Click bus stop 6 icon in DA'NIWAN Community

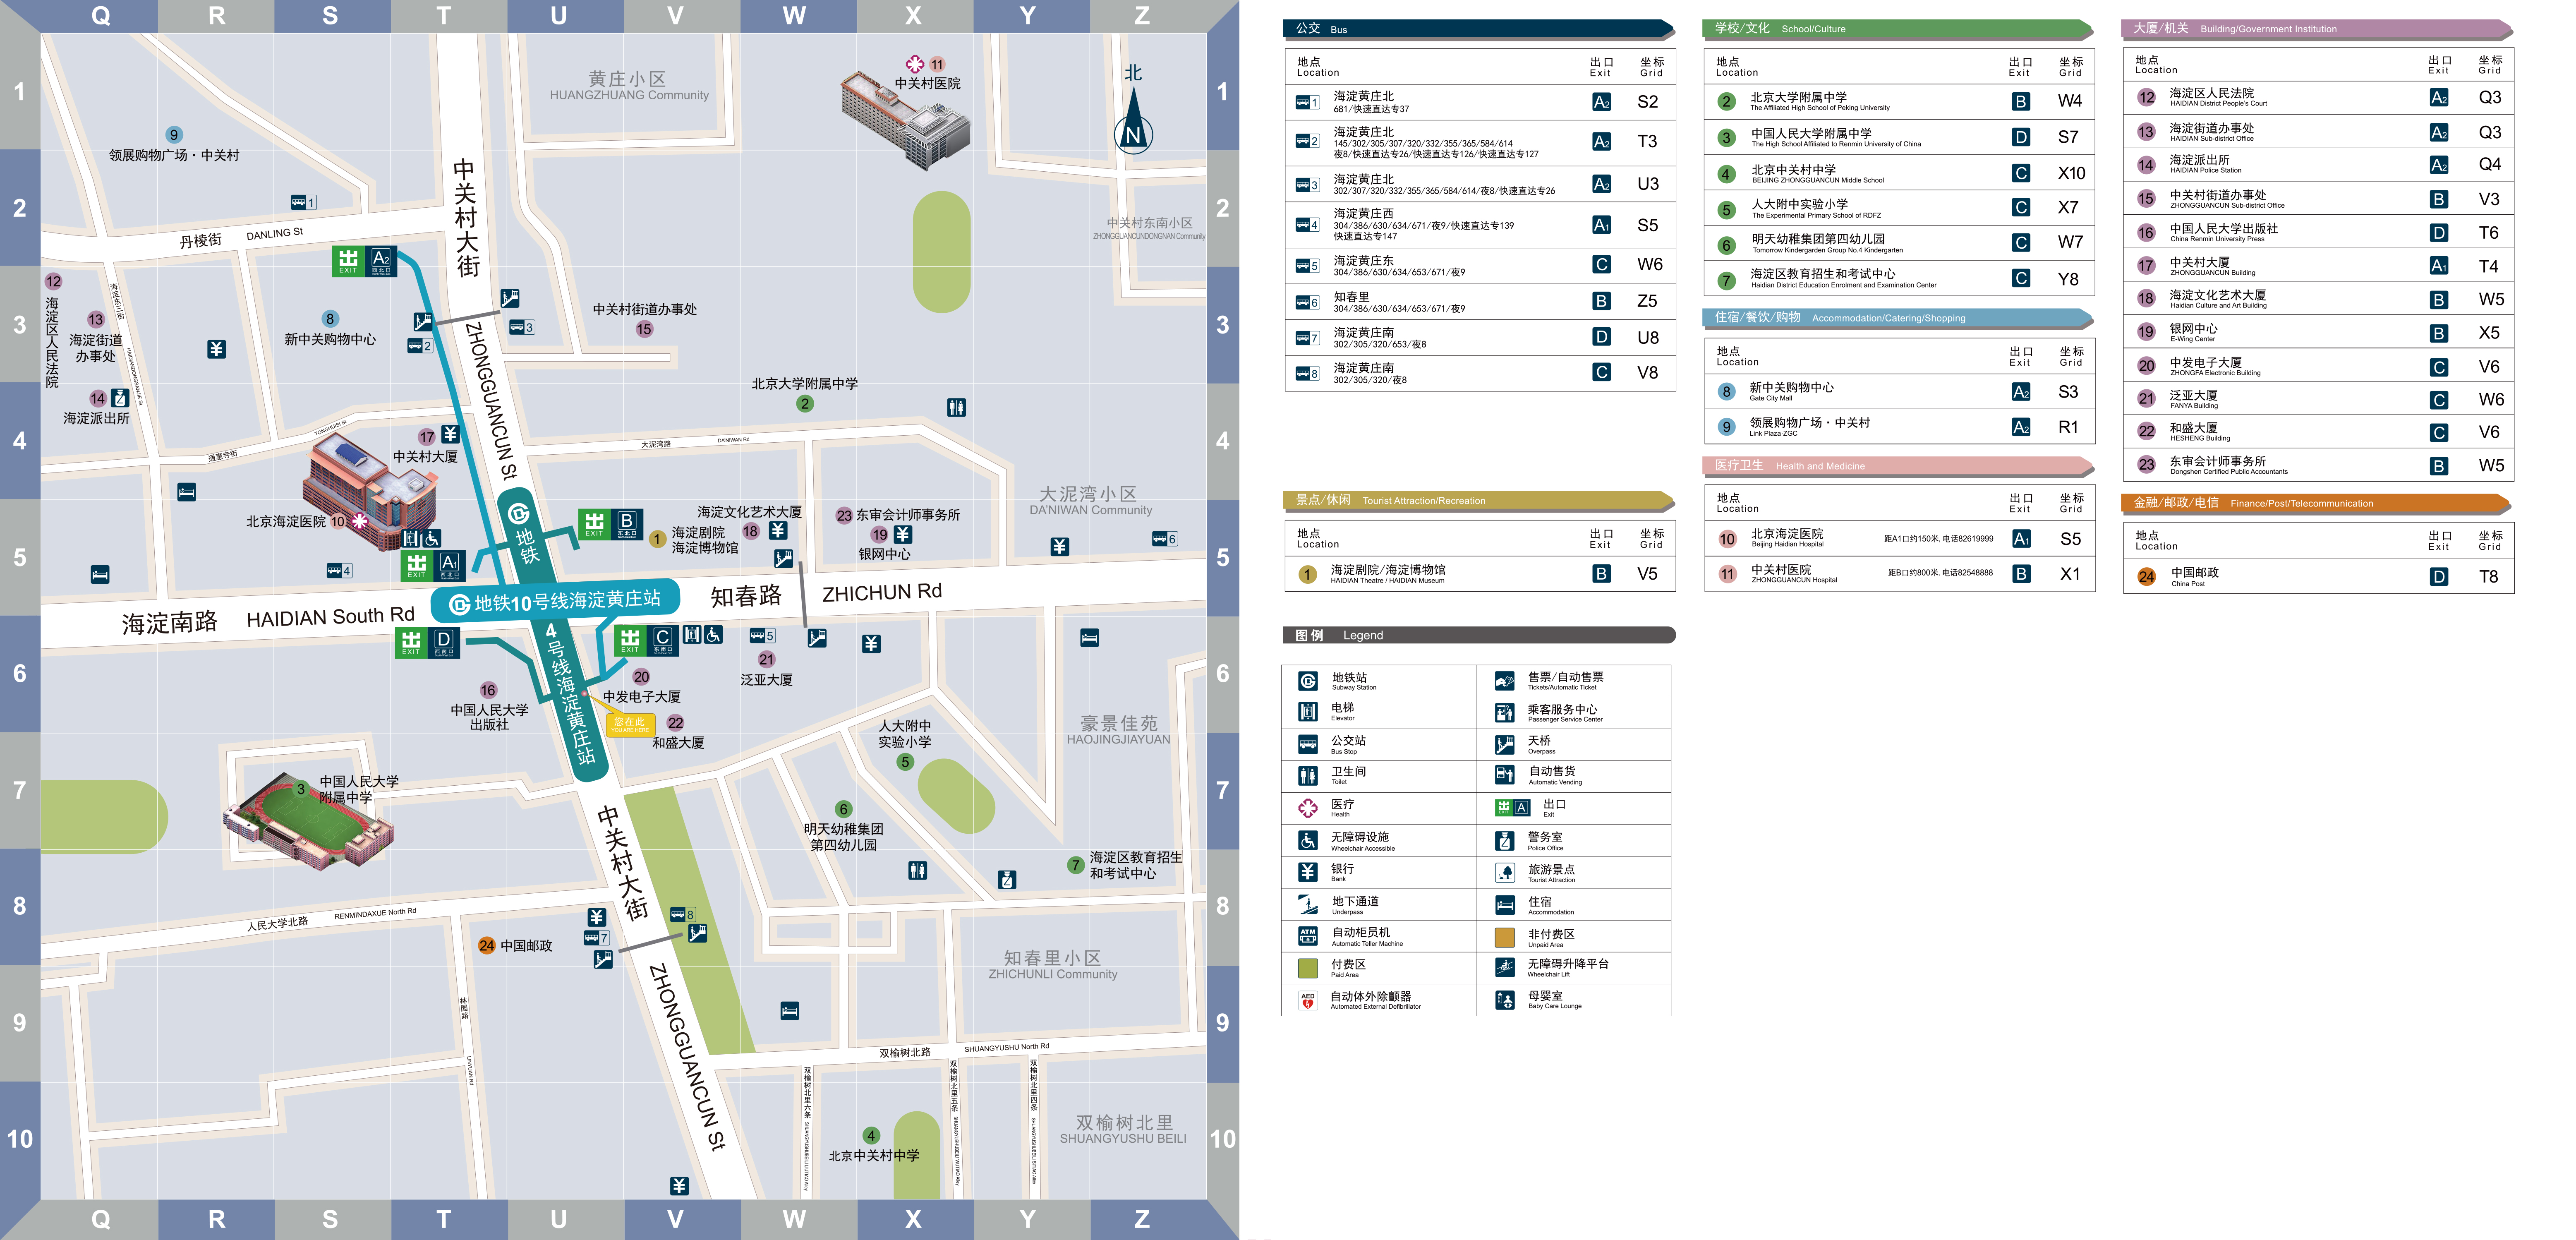pos(1165,539)
